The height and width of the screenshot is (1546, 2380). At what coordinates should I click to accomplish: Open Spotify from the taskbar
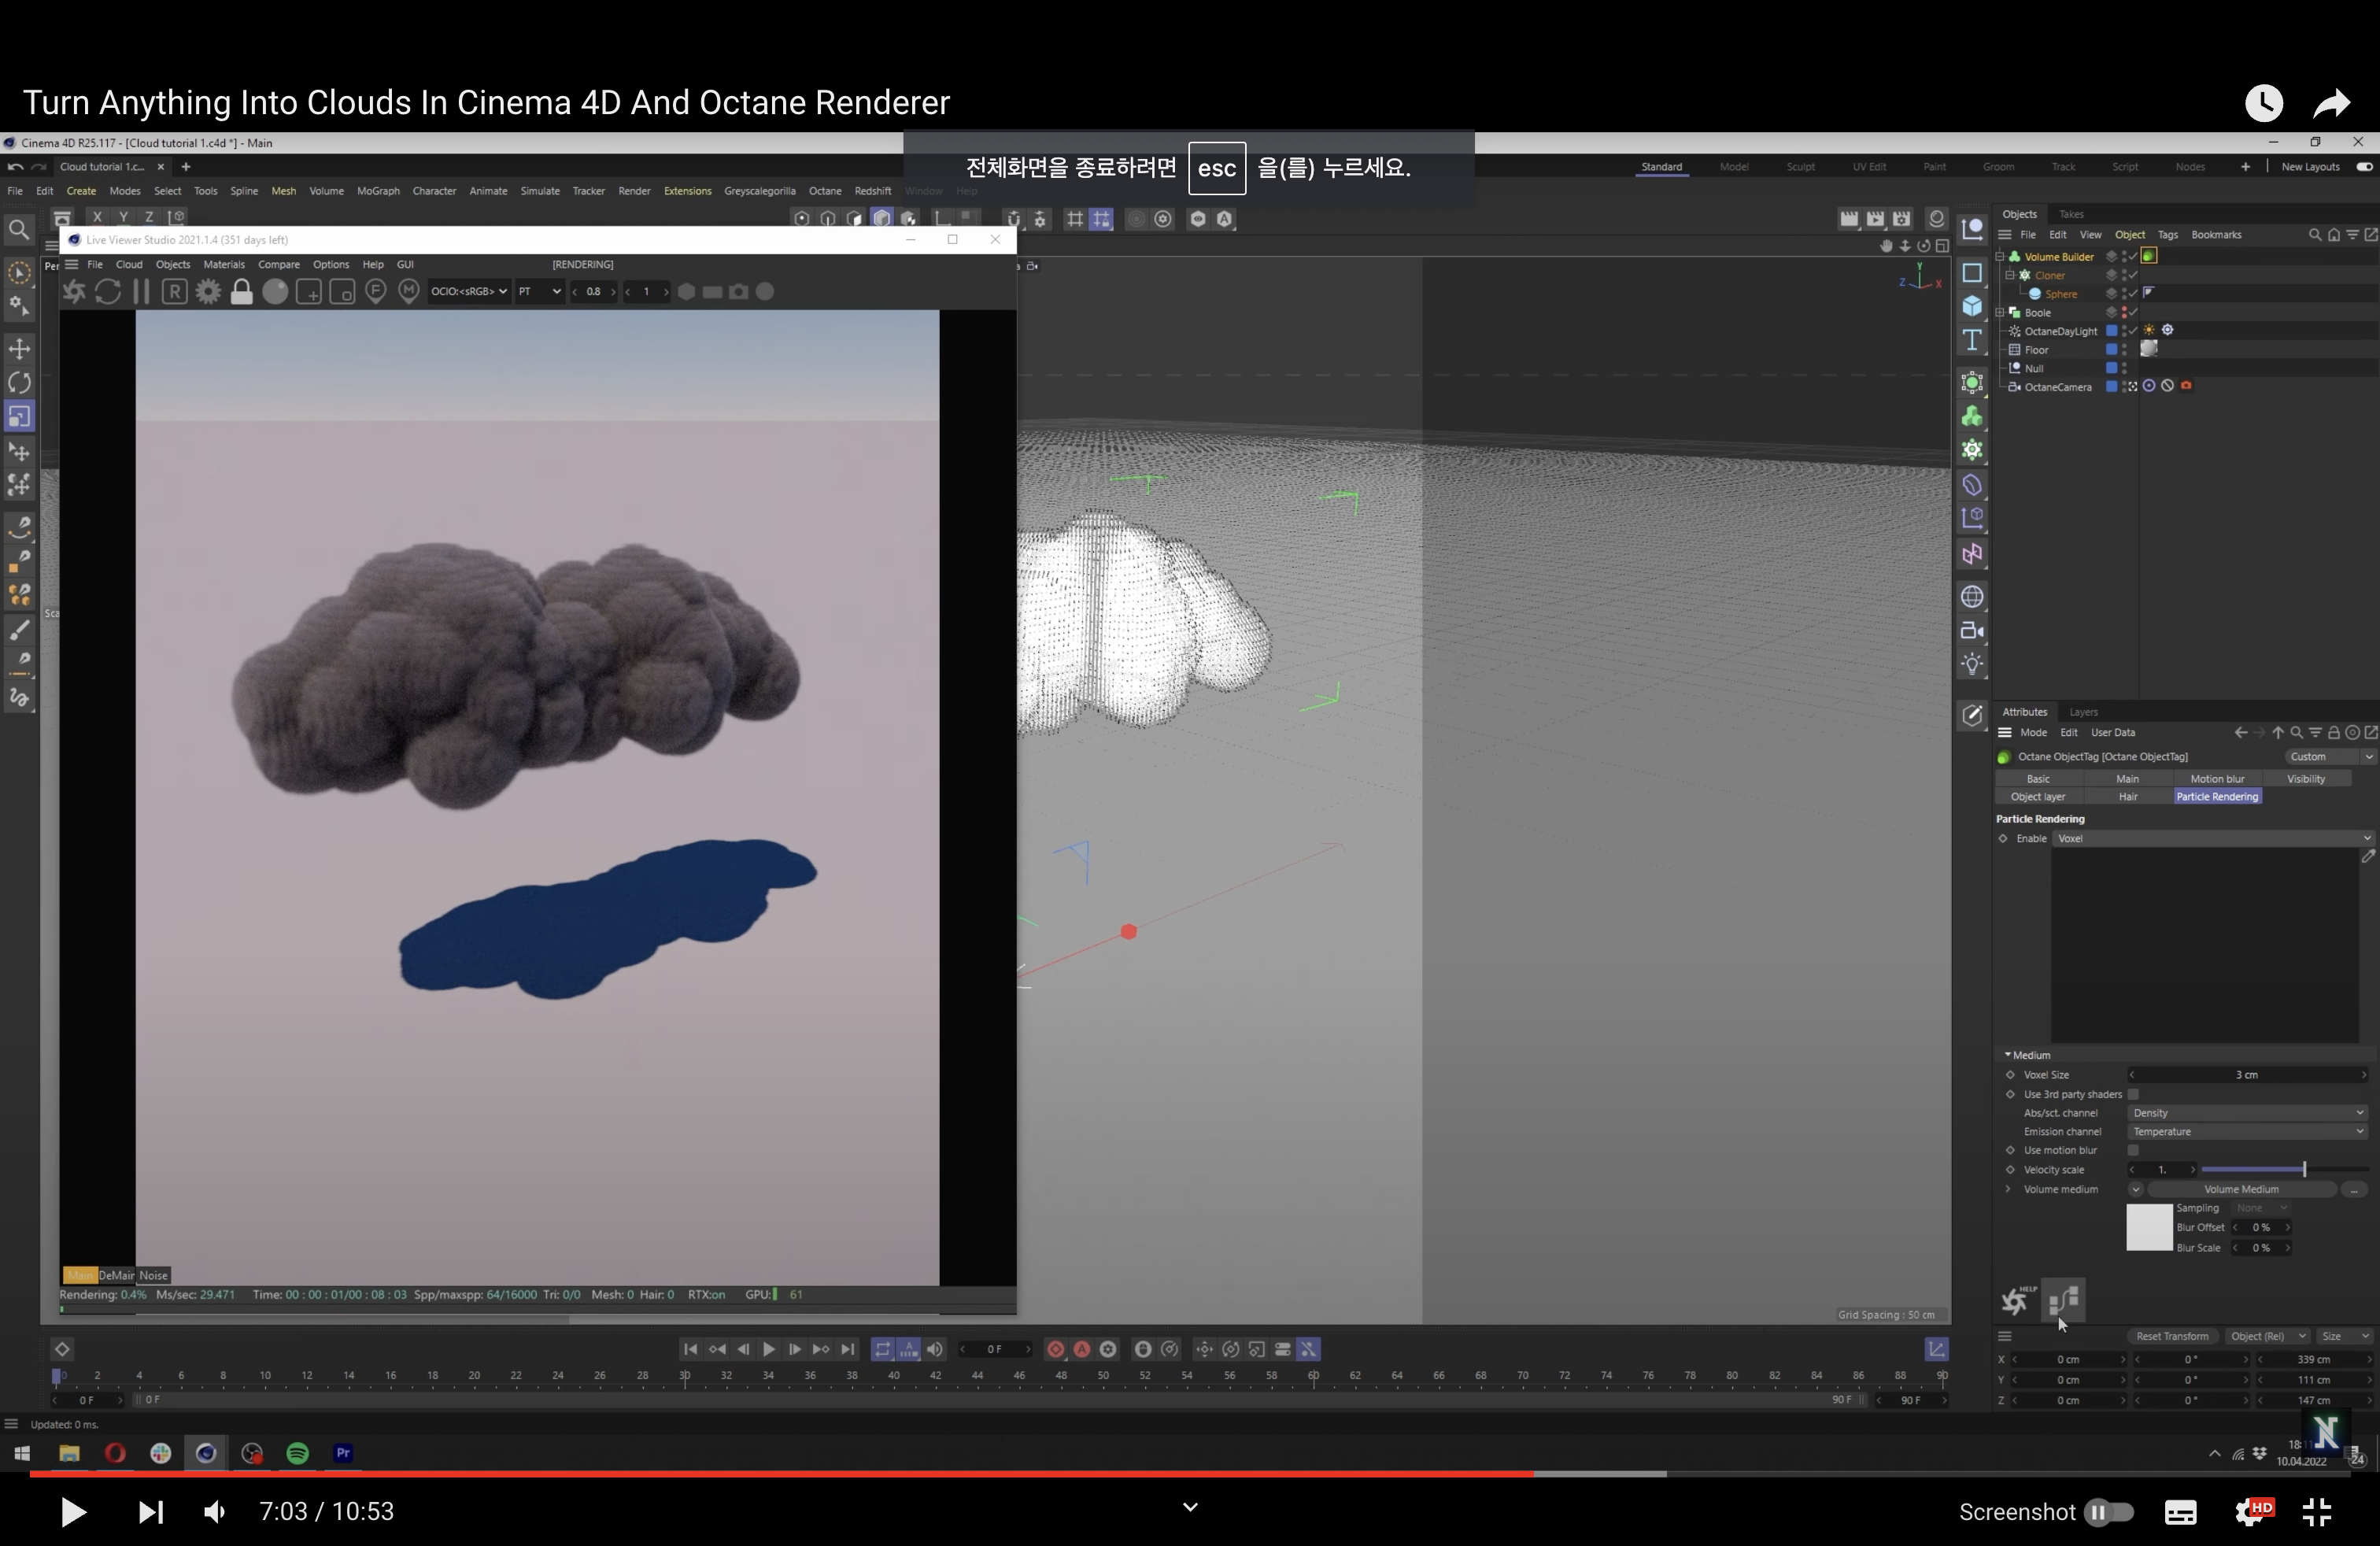tap(297, 1453)
